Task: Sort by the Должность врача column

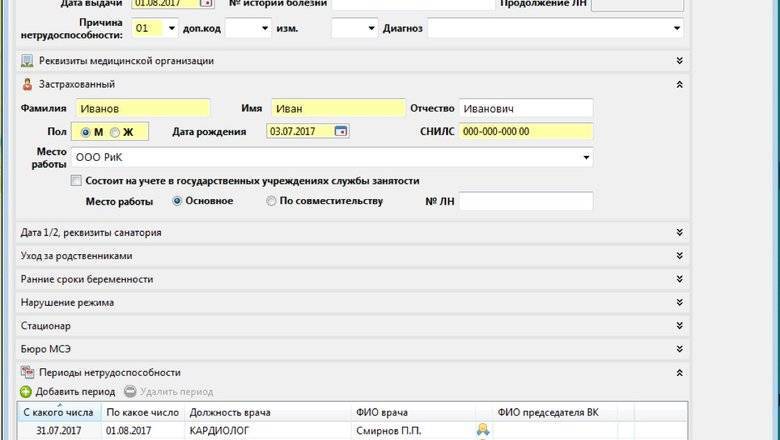Action: [268, 412]
